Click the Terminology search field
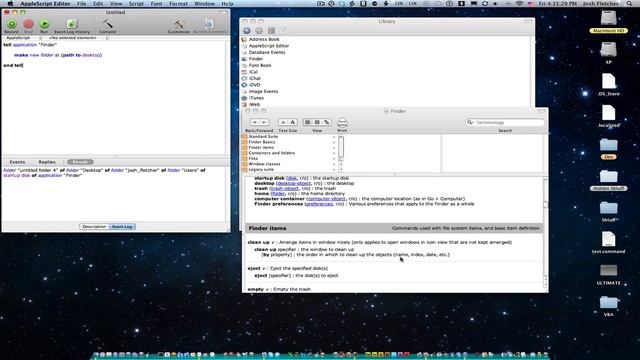 (x=505, y=122)
